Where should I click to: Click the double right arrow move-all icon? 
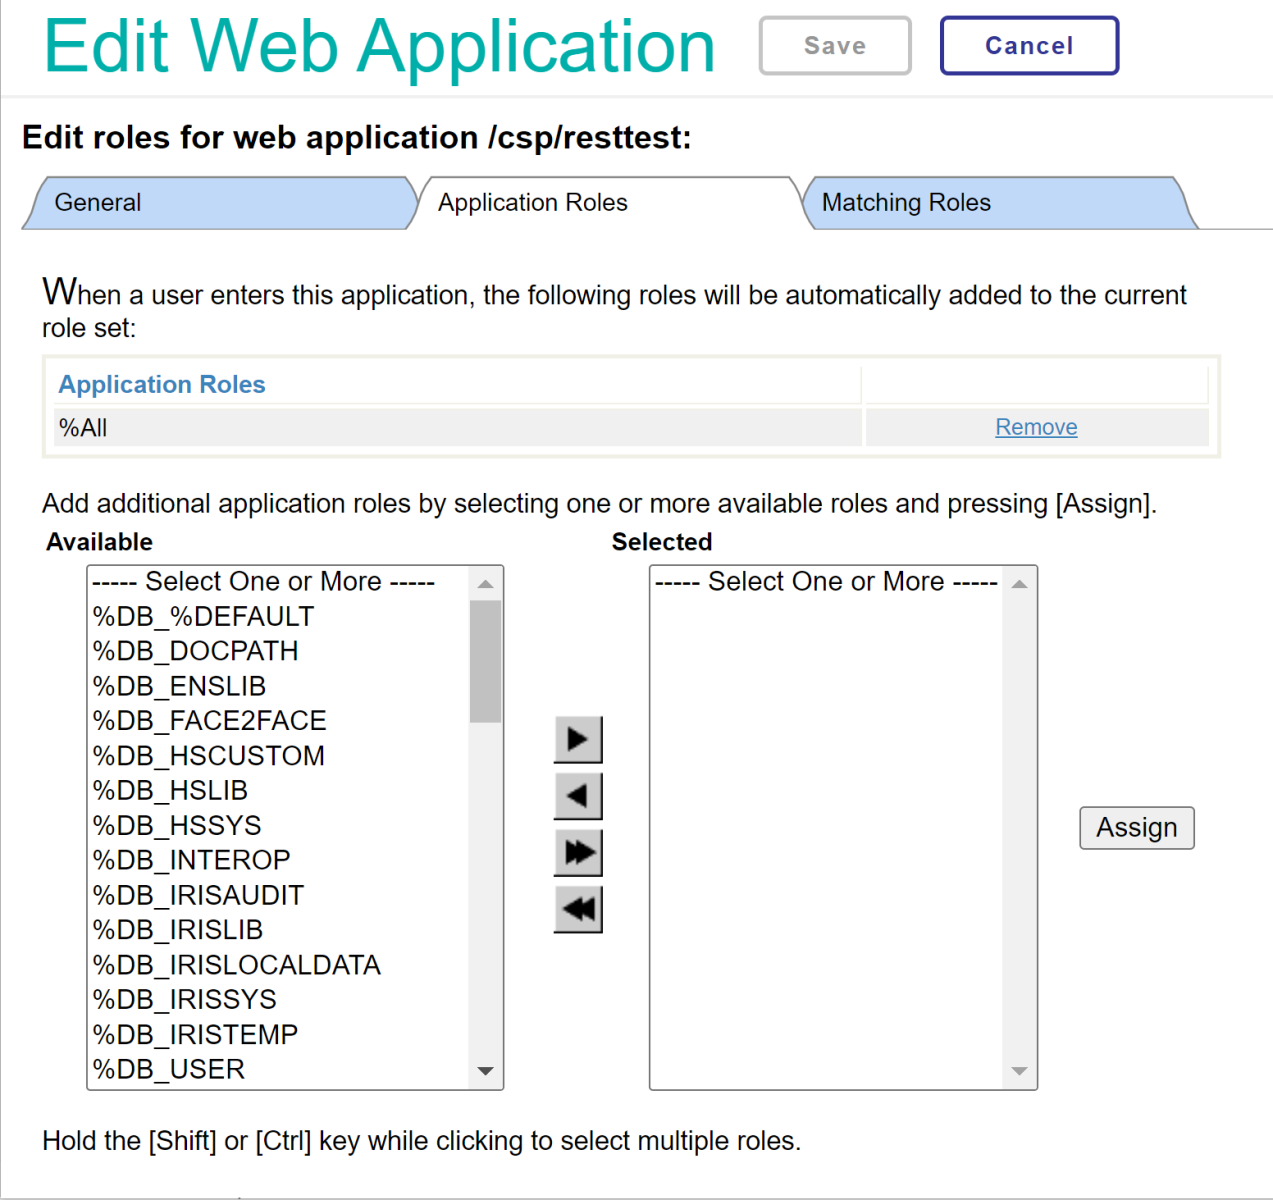[578, 853]
